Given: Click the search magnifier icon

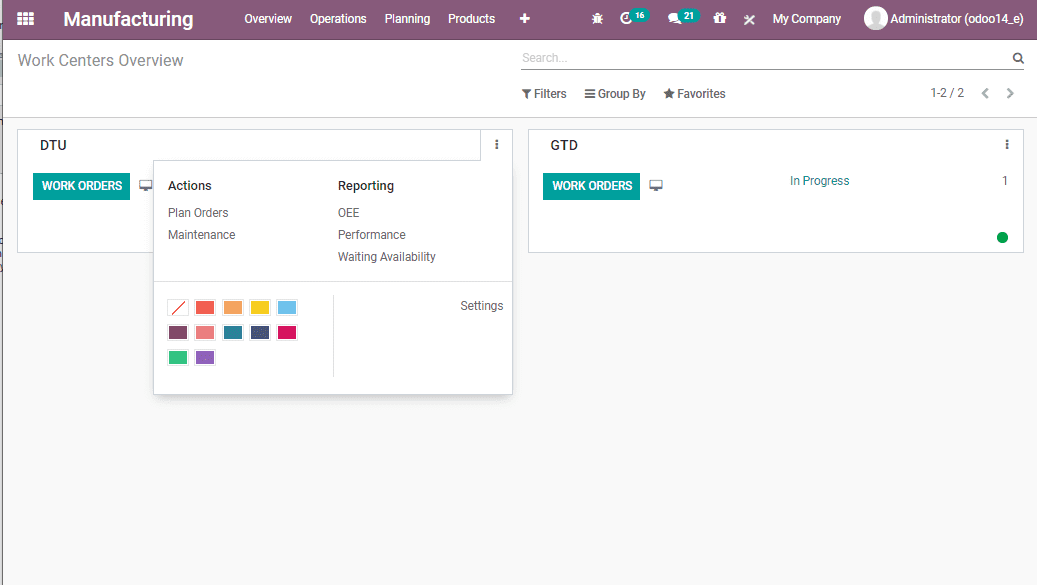Looking at the screenshot, I should [x=1018, y=57].
